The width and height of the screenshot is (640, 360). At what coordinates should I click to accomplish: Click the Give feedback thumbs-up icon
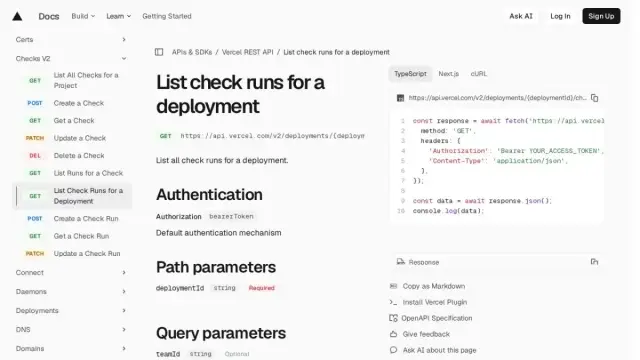[393, 334]
